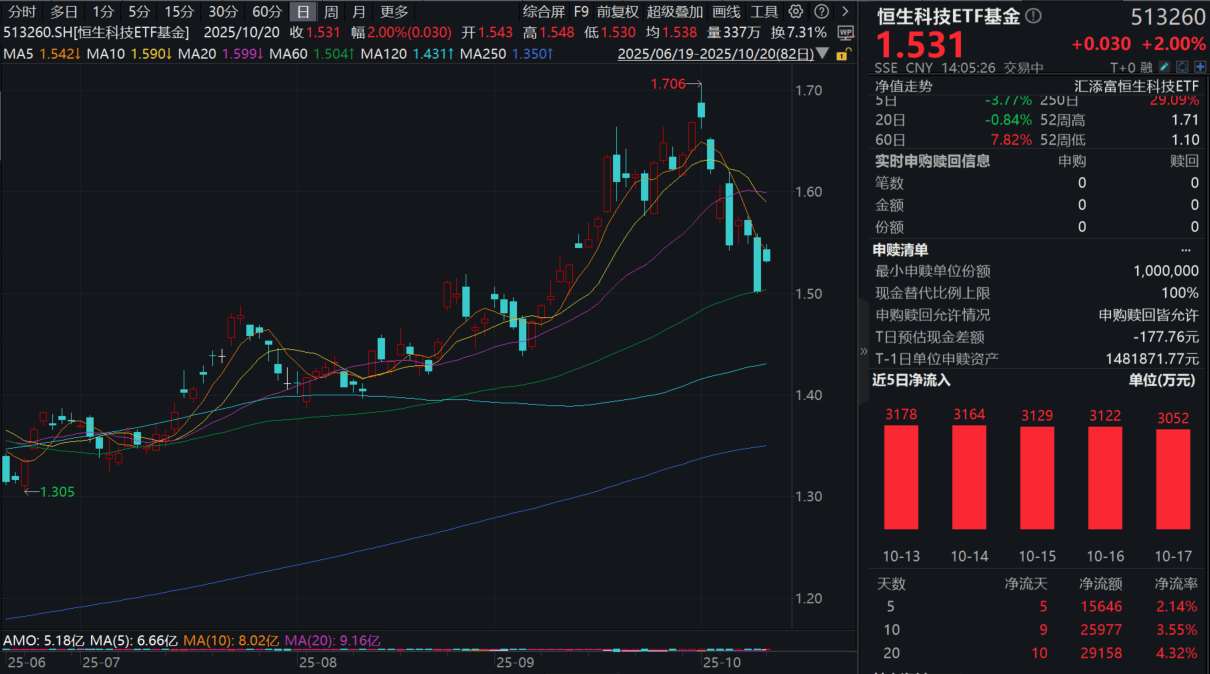Switch to the 周 weekly period tab

click(x=331, y=12)
